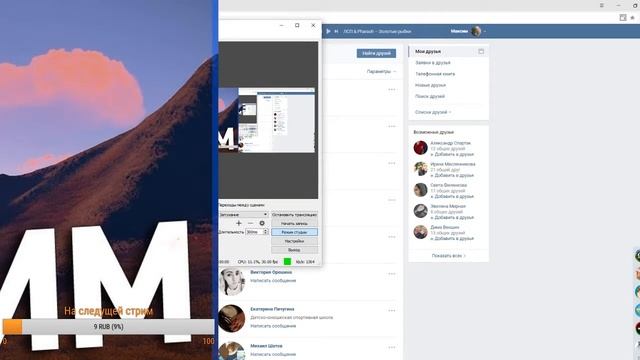This screenshot has height=360, width=640.
Task: Click Виктория's friend avatar
Action: click(x=231, y=281)
